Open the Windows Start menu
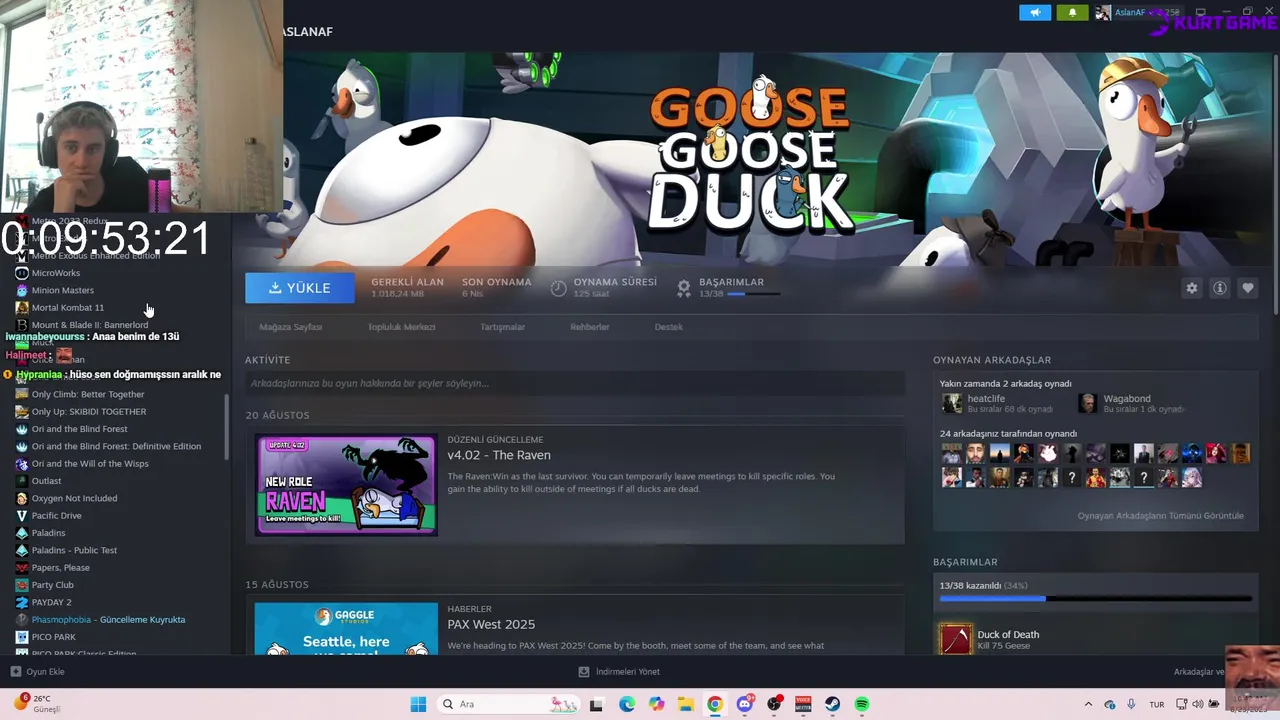This screenshot has height=720, width=1280. click(418, 704)
